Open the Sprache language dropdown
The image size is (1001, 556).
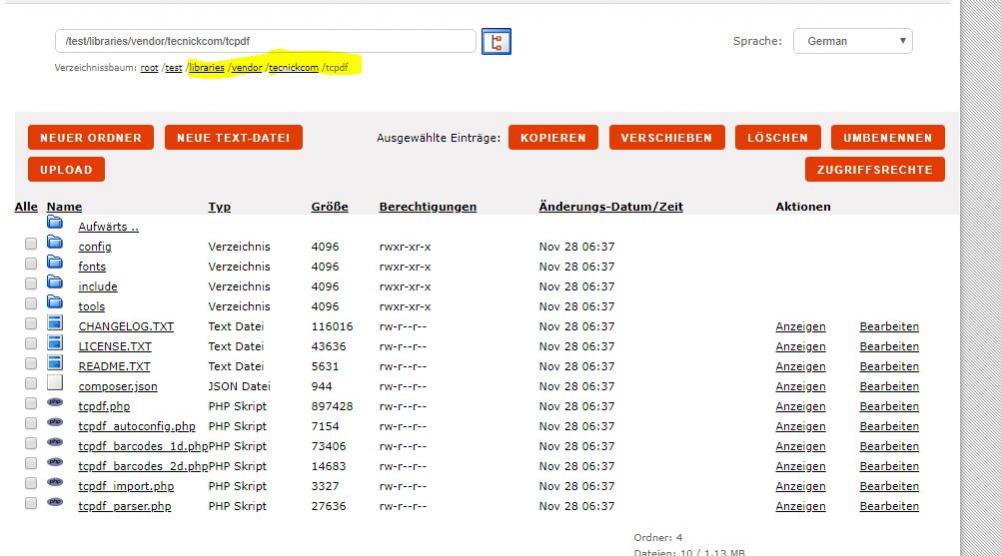coord(852,41)
